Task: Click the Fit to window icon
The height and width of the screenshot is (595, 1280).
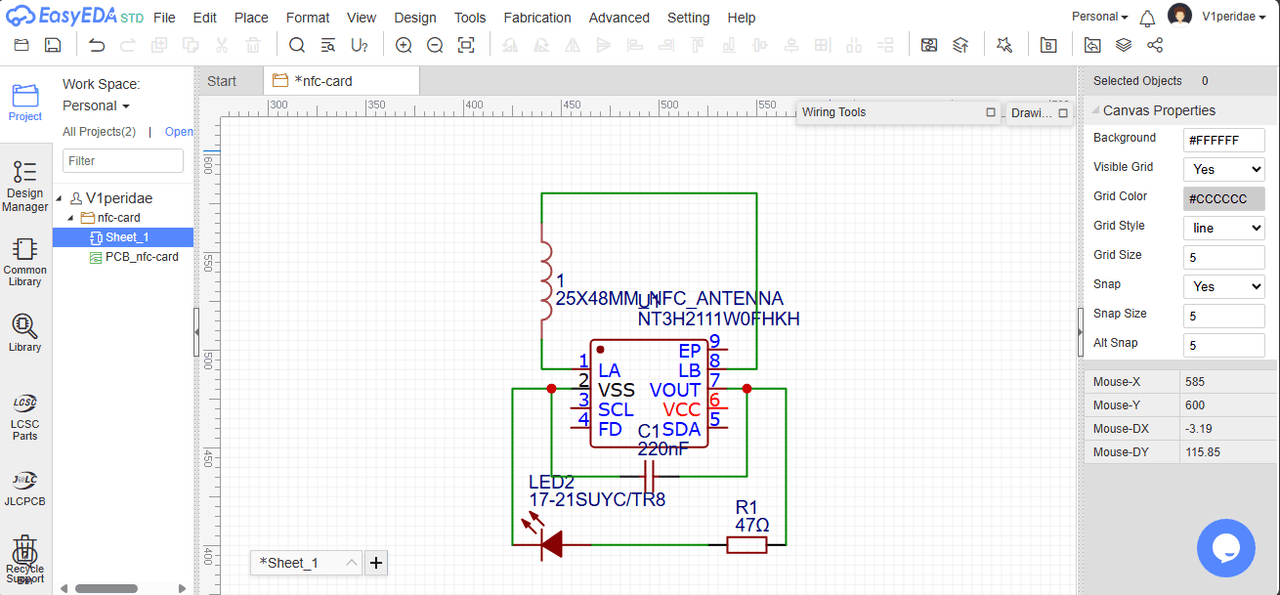Action: 466,45
